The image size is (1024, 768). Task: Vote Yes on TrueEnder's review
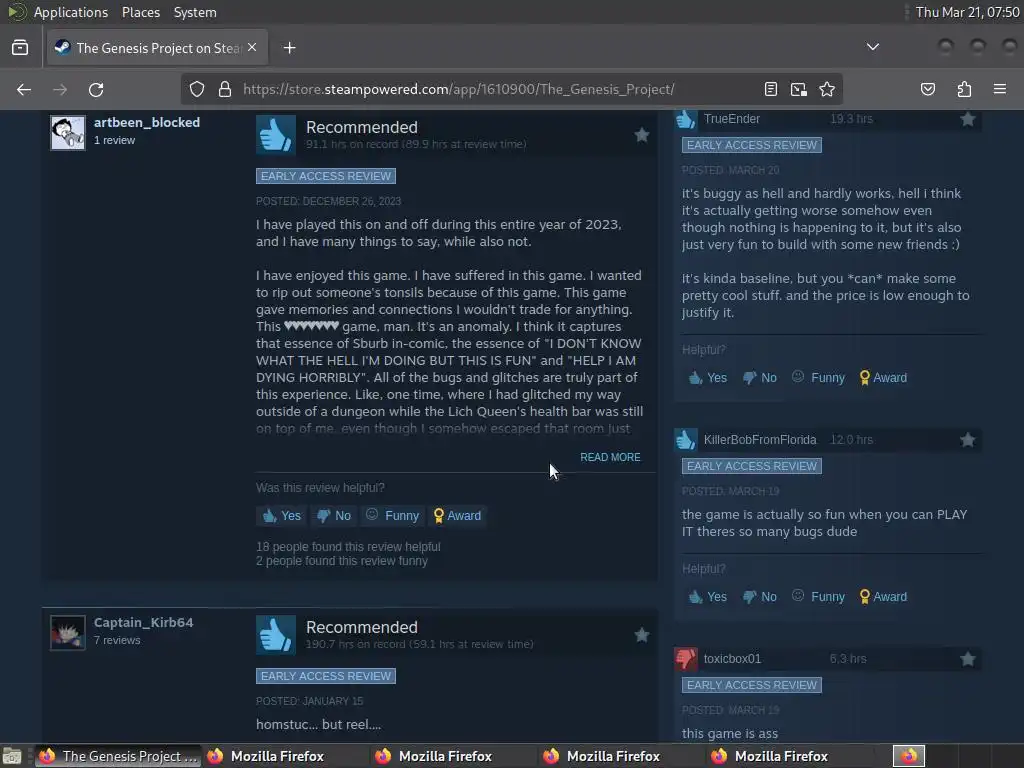[708, 378]
